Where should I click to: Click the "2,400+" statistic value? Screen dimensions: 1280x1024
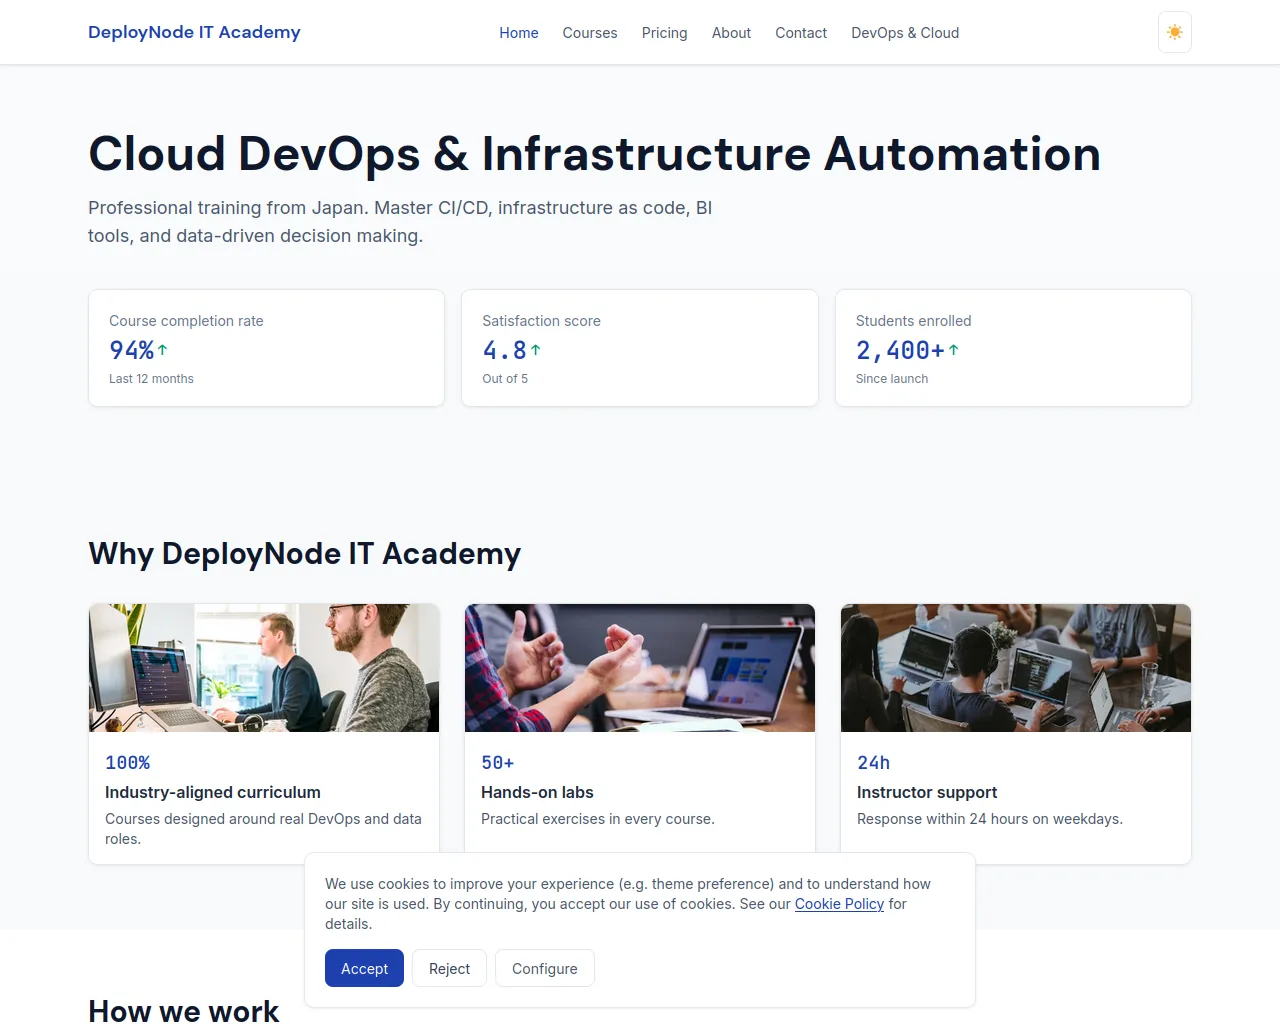click(900, 350)
